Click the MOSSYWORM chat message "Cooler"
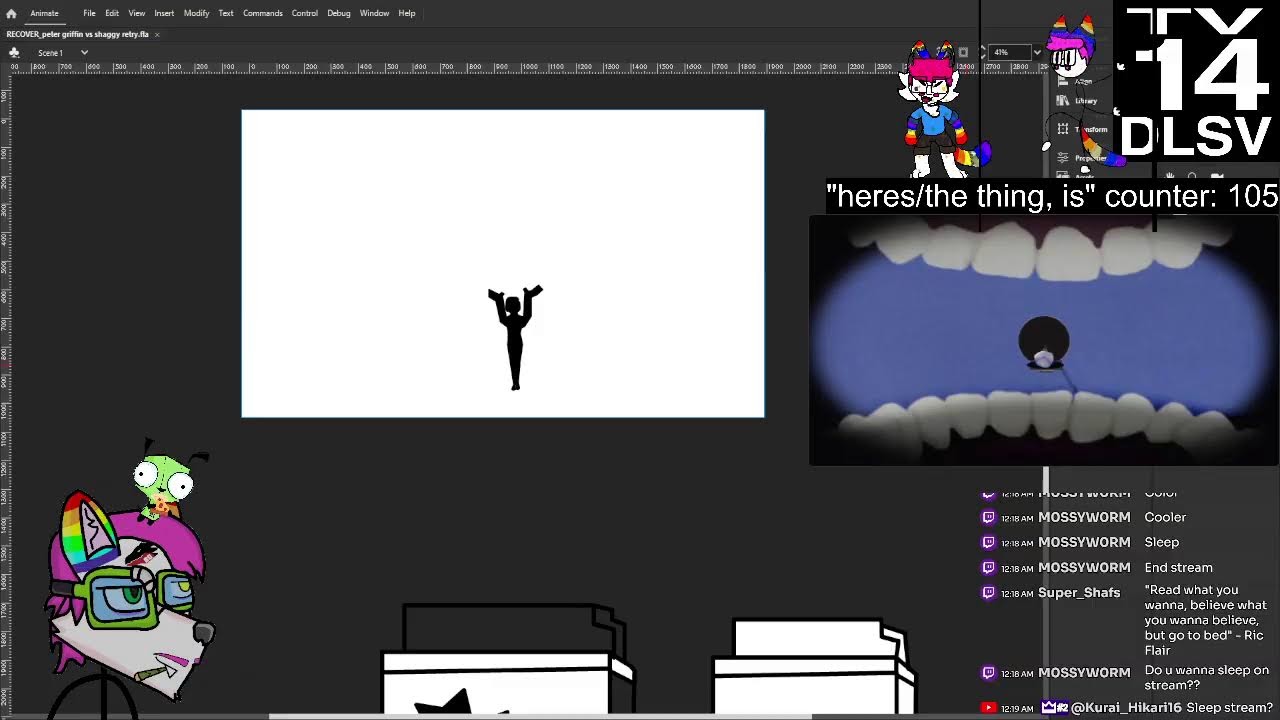 (1165, 517)
